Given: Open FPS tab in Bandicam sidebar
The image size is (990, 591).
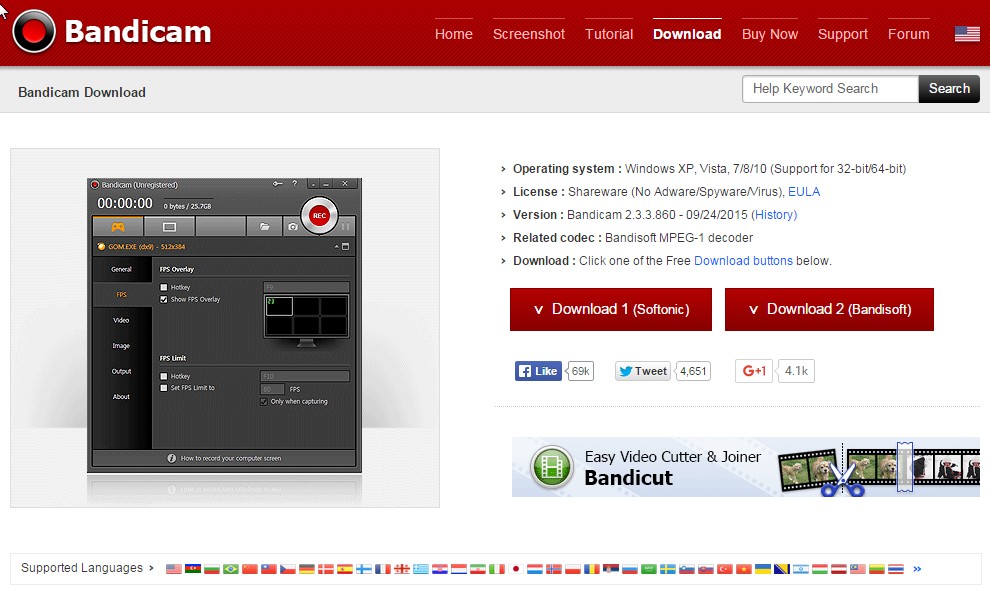Looking at the screenshot, I should (121, 295).
